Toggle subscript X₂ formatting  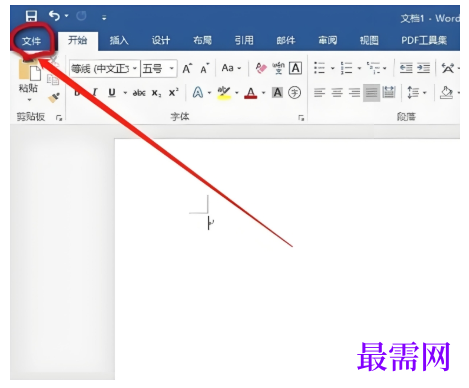pos(156,93)
